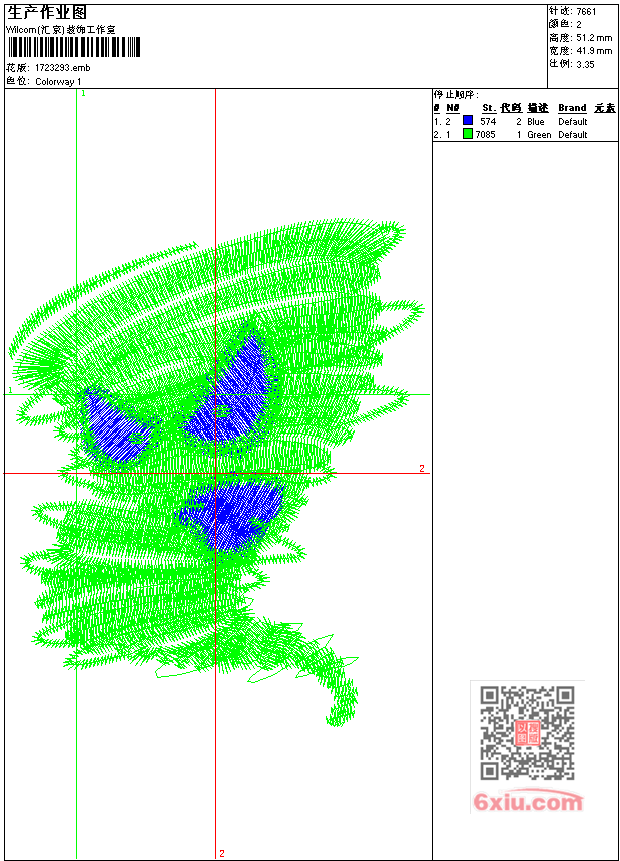Viewport: 620px width, 861px height.
Task: Click the St. column header
Action: 489,108
